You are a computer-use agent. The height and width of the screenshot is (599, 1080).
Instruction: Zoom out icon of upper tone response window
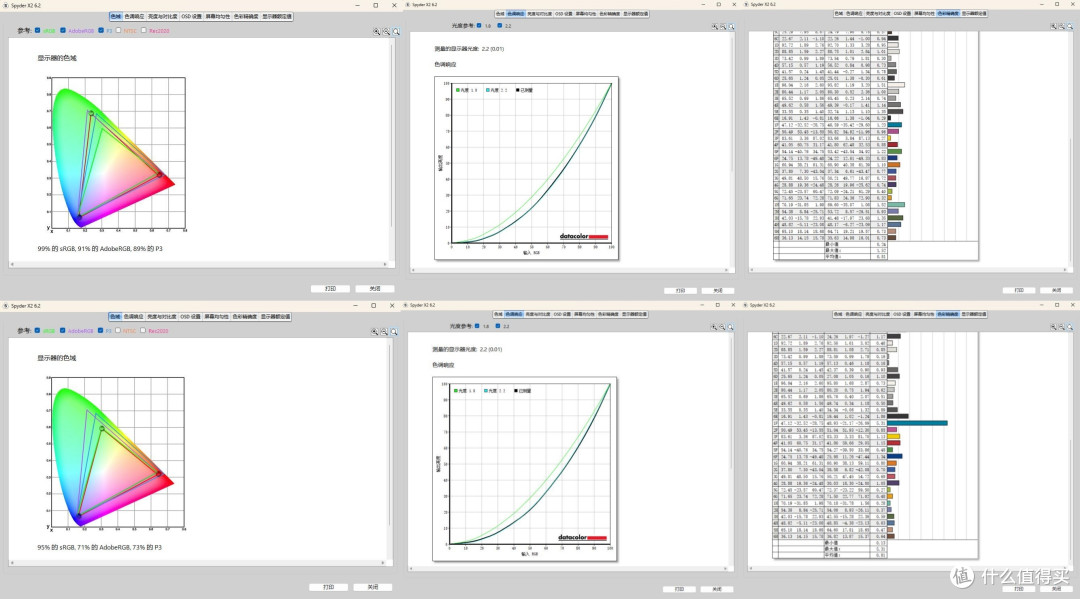(723, 27)
